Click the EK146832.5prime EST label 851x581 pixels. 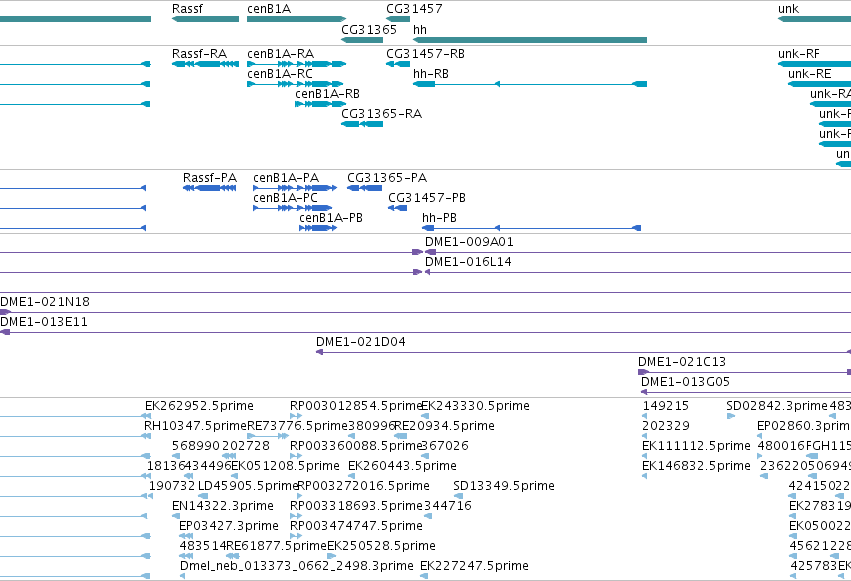point(696,467)
